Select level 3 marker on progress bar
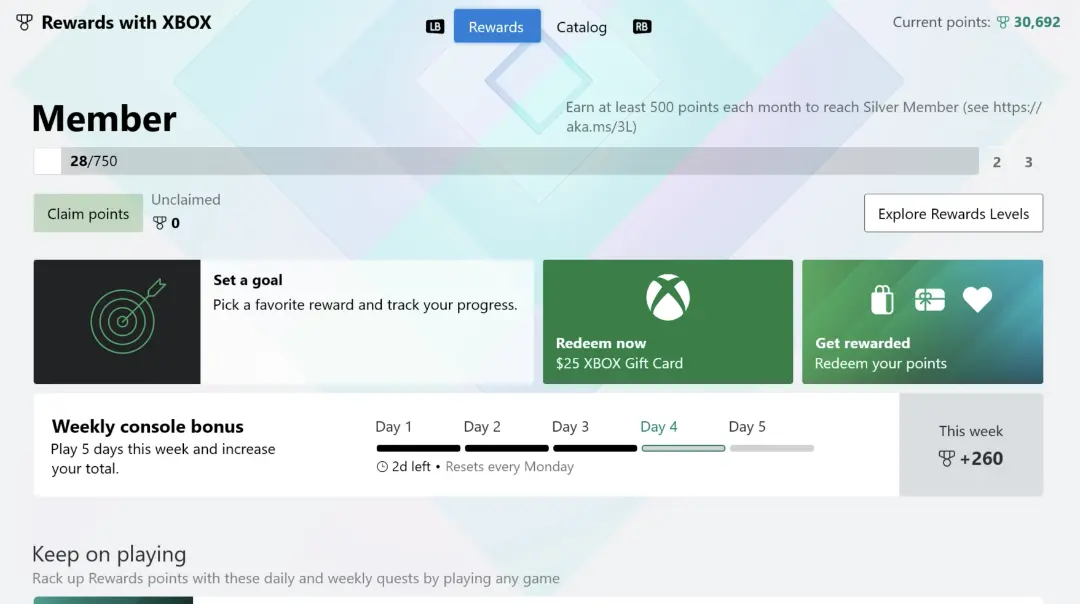 (1028, 162)
